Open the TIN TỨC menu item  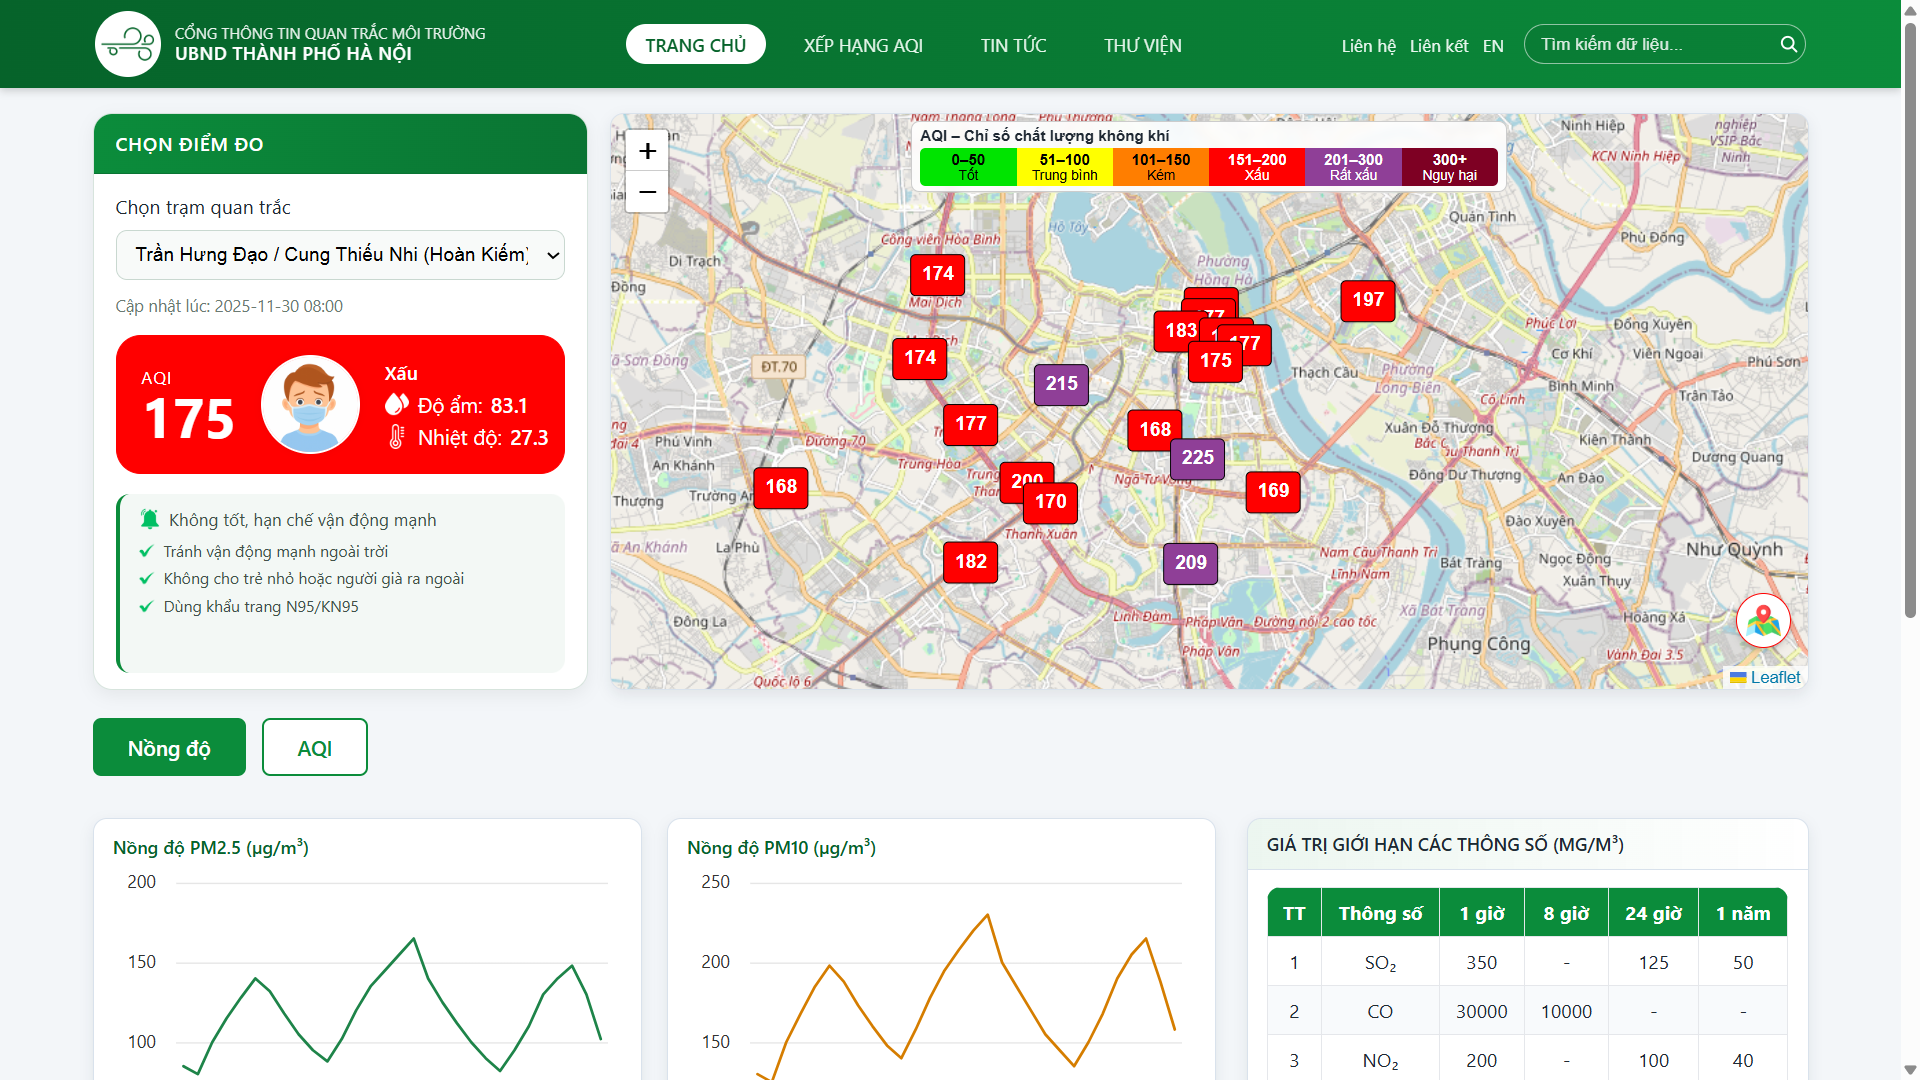(1013, 45)
